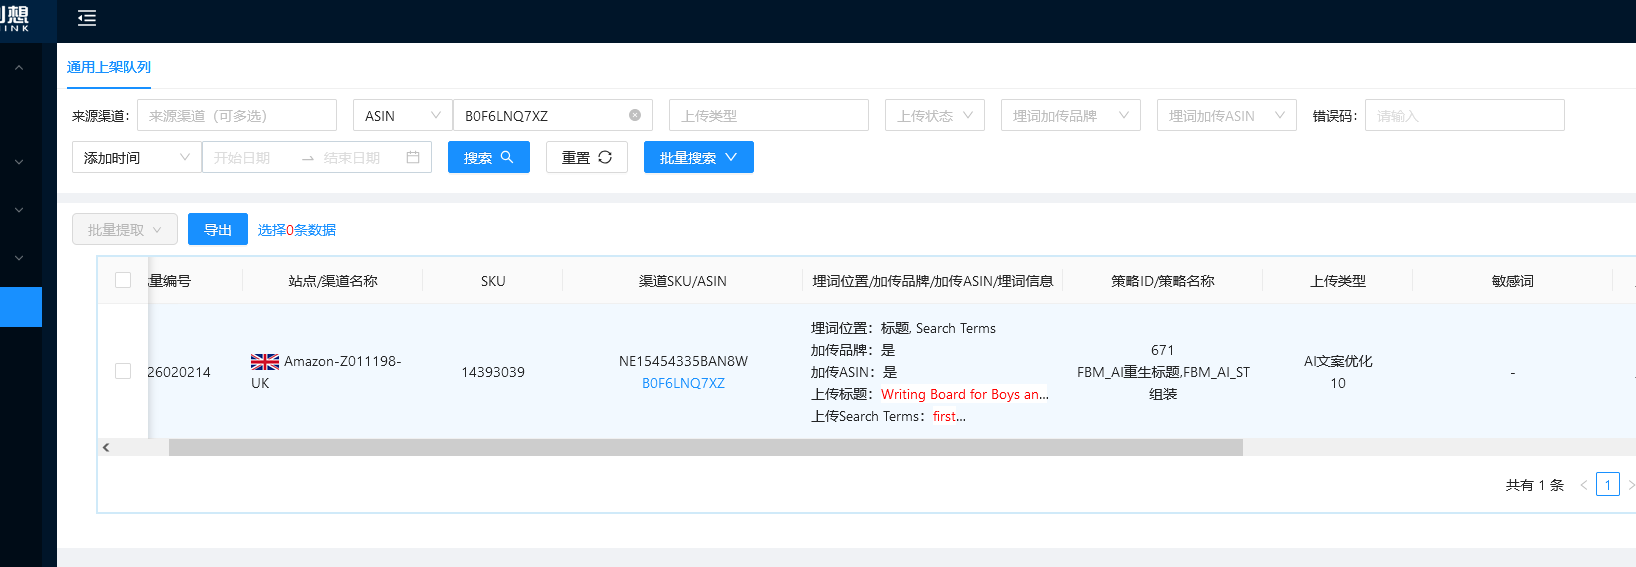Switch to the 通用上架队列 tab

pos(109,67)
